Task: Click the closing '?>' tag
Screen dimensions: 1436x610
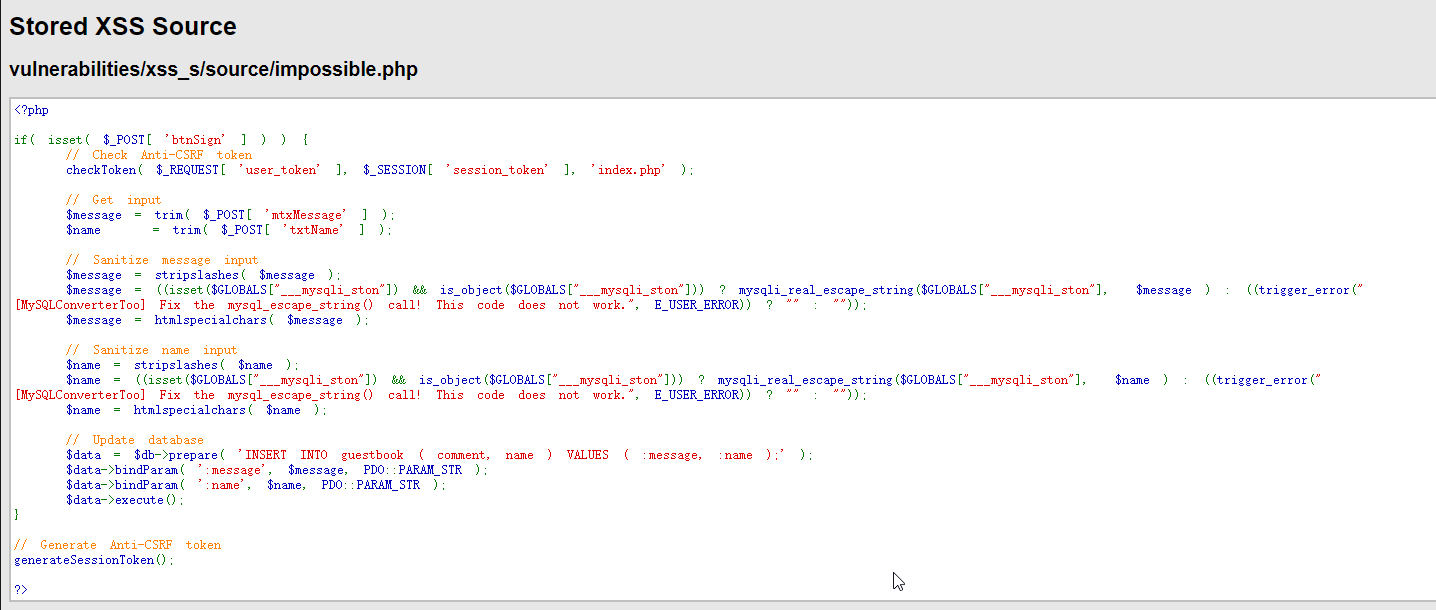Action: click(21, 589)
